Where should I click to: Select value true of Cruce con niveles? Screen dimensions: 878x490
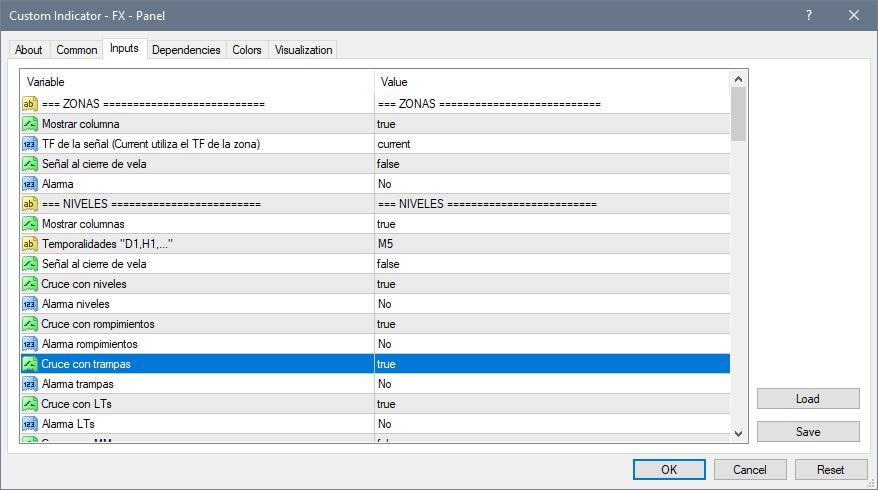[552, 284]
